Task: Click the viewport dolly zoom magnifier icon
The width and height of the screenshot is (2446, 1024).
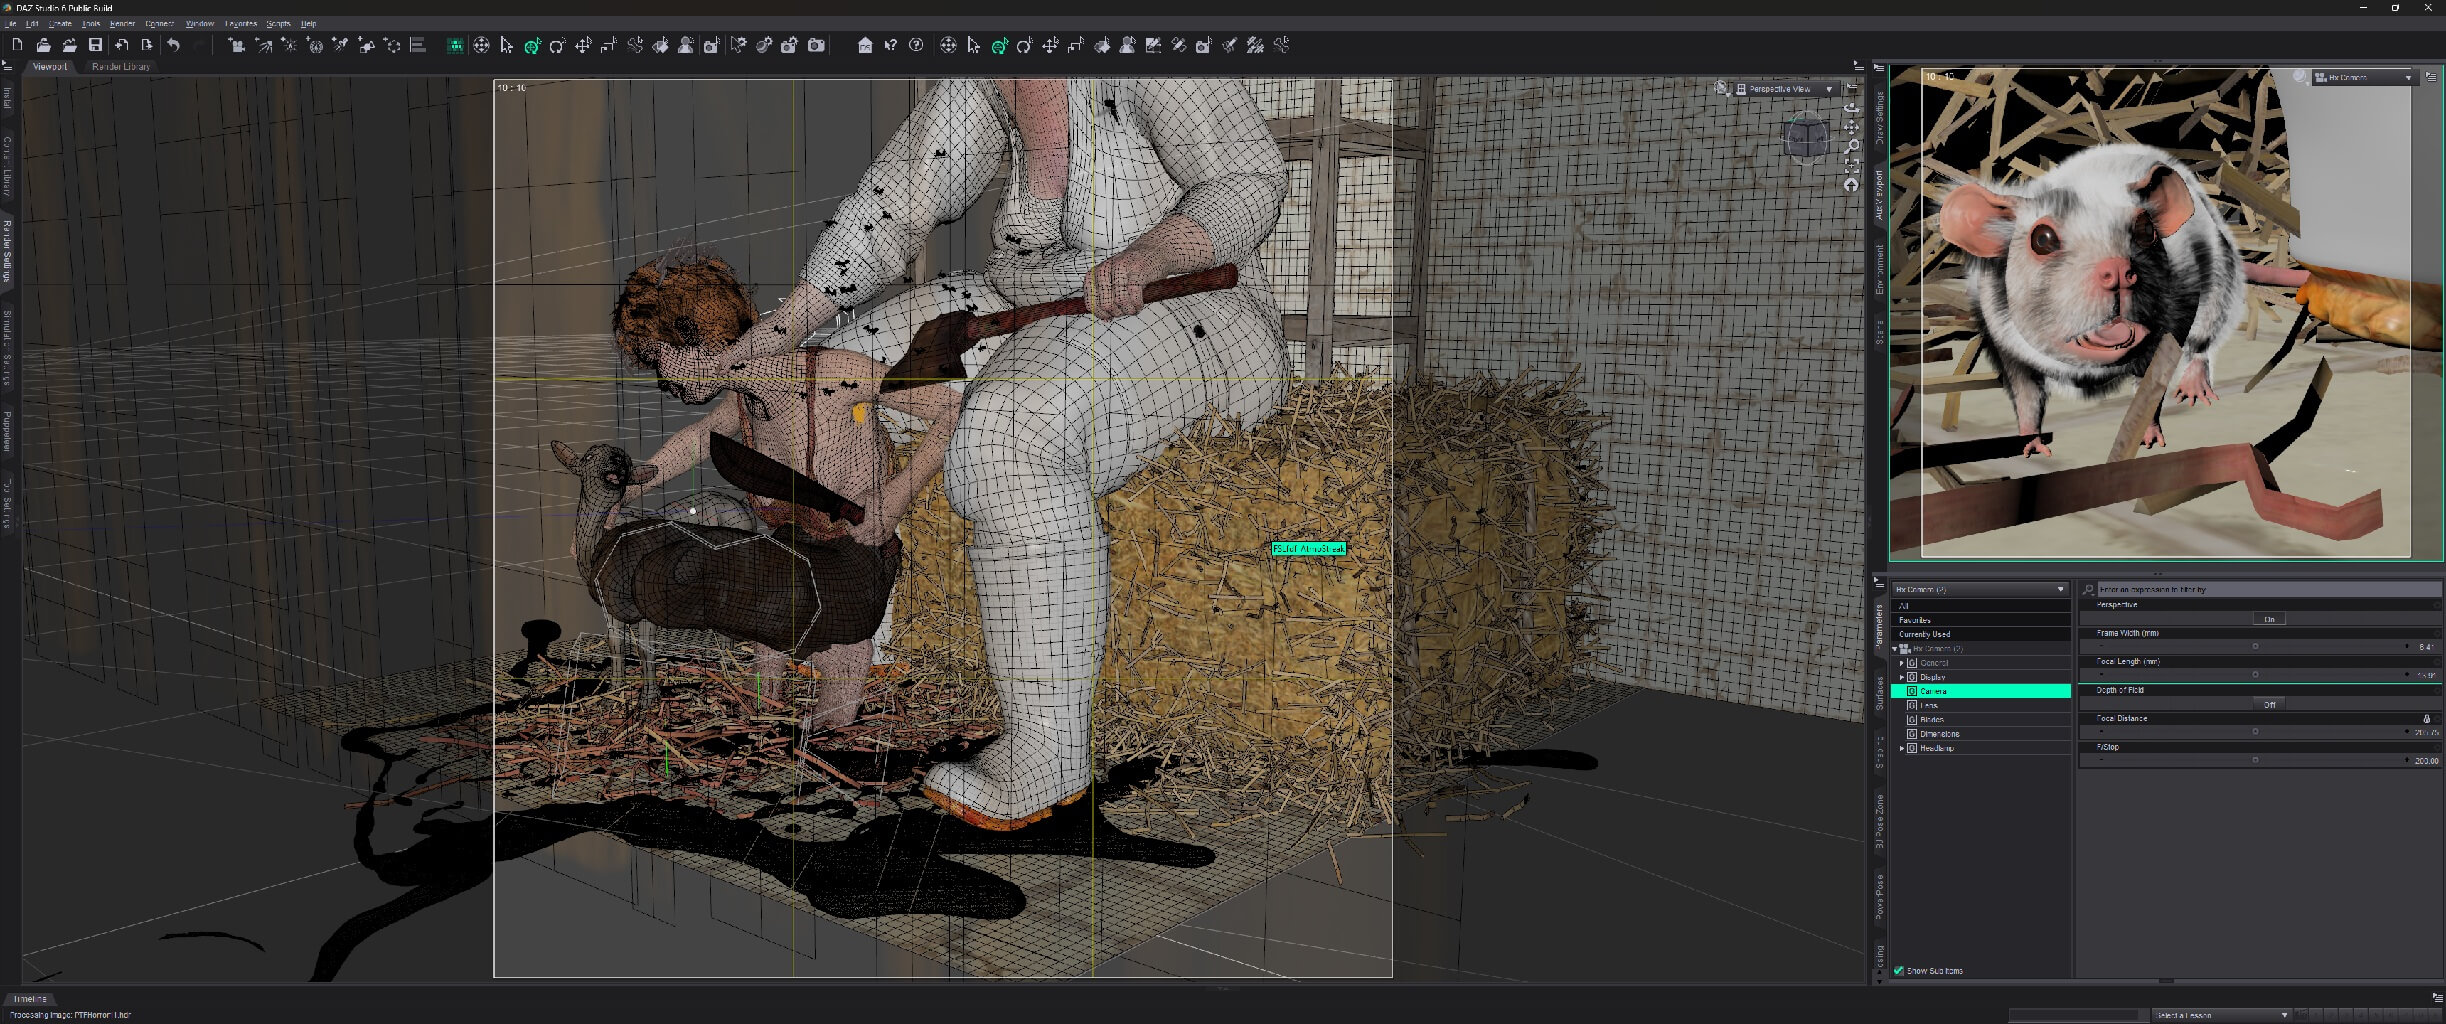Action: (x=1851, y=146)
